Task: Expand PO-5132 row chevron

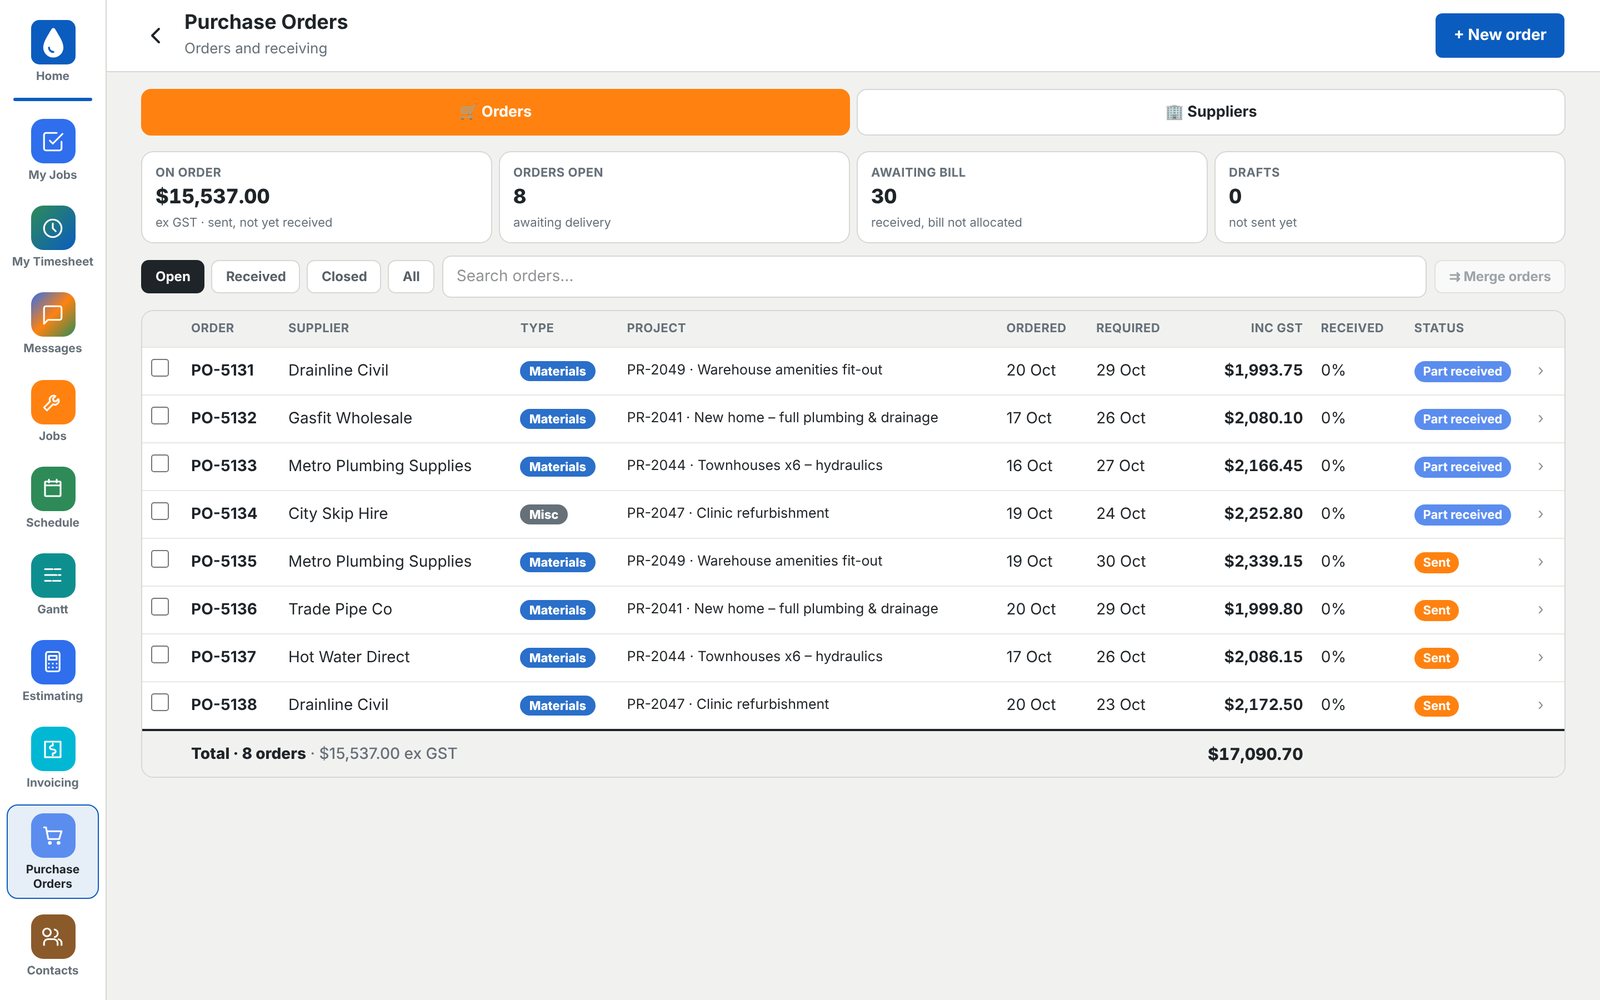Action: 1541,419
